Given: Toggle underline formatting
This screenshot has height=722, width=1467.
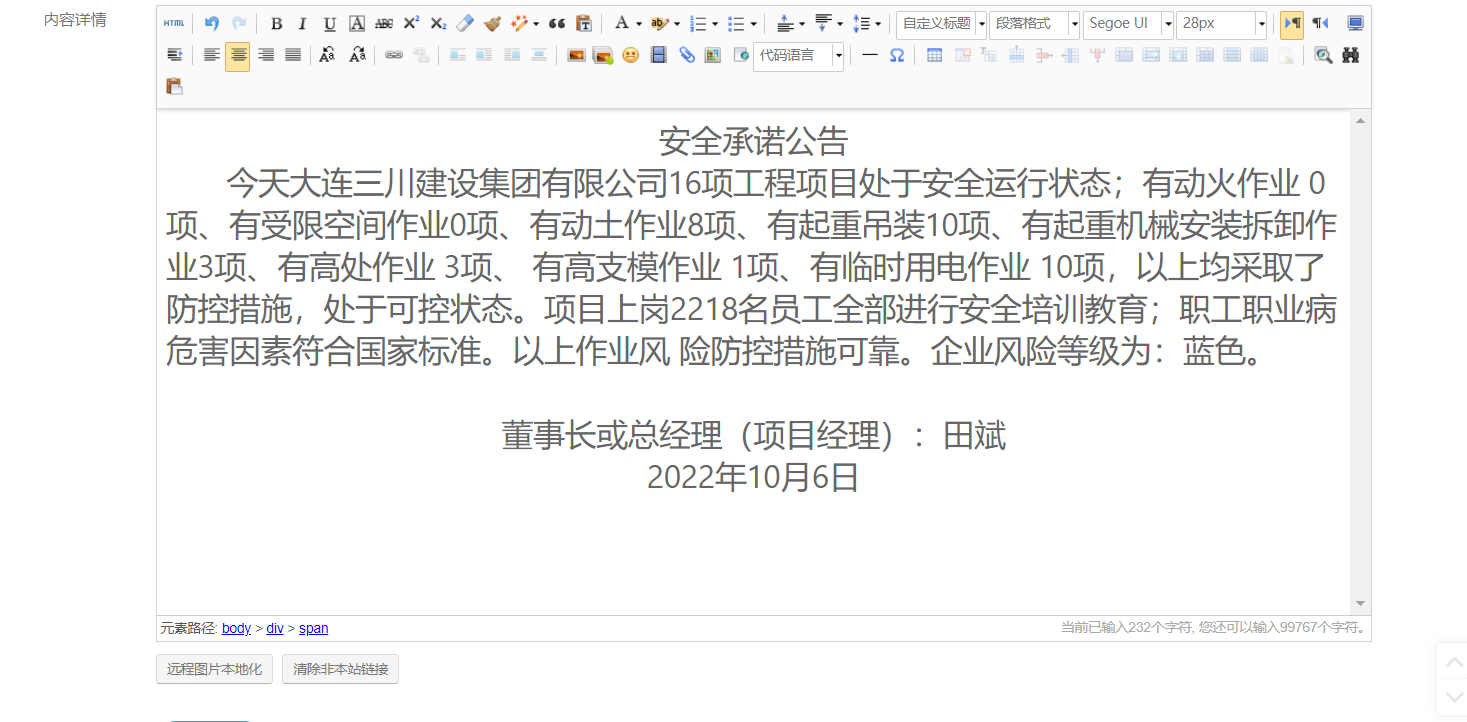Looking at the screenshot, I should [330, 24].
